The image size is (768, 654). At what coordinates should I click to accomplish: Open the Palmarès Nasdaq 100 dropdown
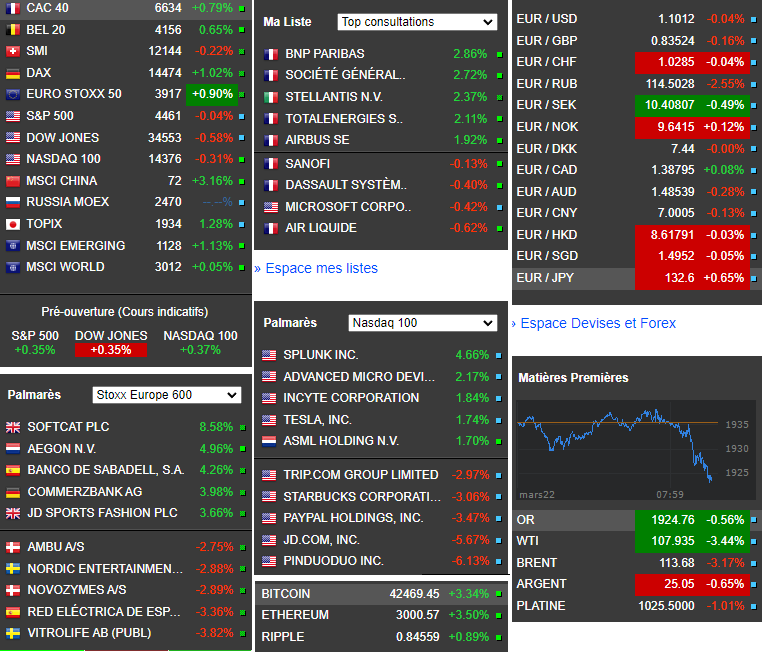tap(423, 323)
